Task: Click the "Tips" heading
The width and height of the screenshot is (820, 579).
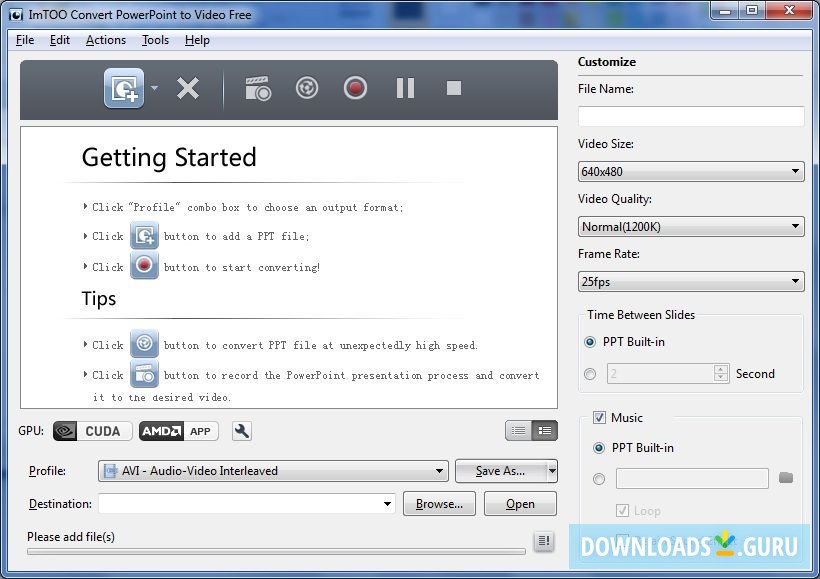Action: click(x=99, y=299)
